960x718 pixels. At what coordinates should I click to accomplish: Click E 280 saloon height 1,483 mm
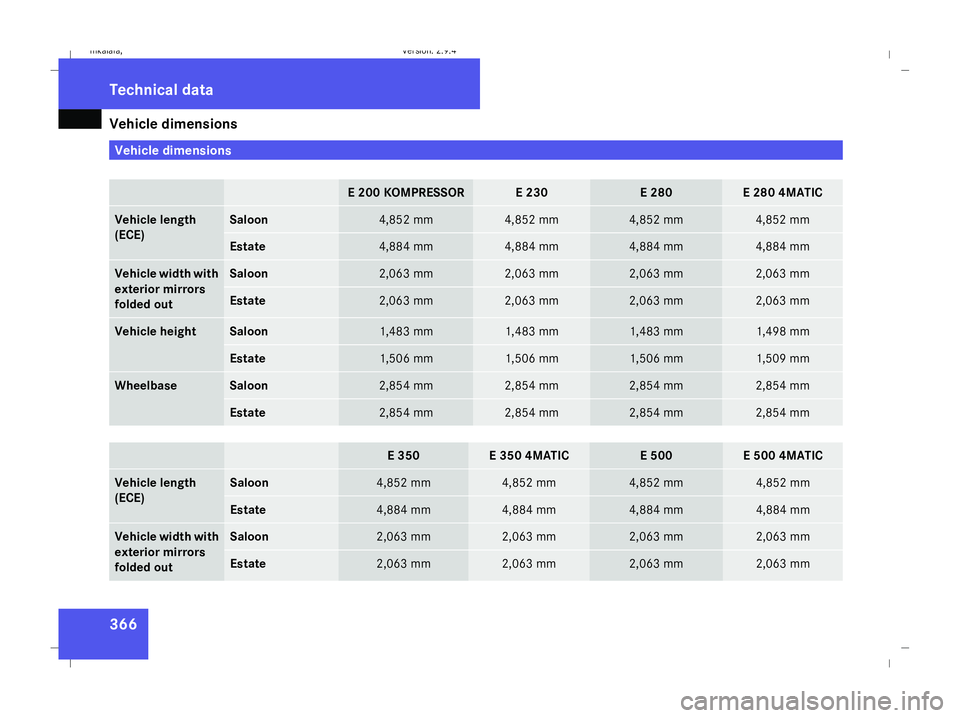point(656,331)
